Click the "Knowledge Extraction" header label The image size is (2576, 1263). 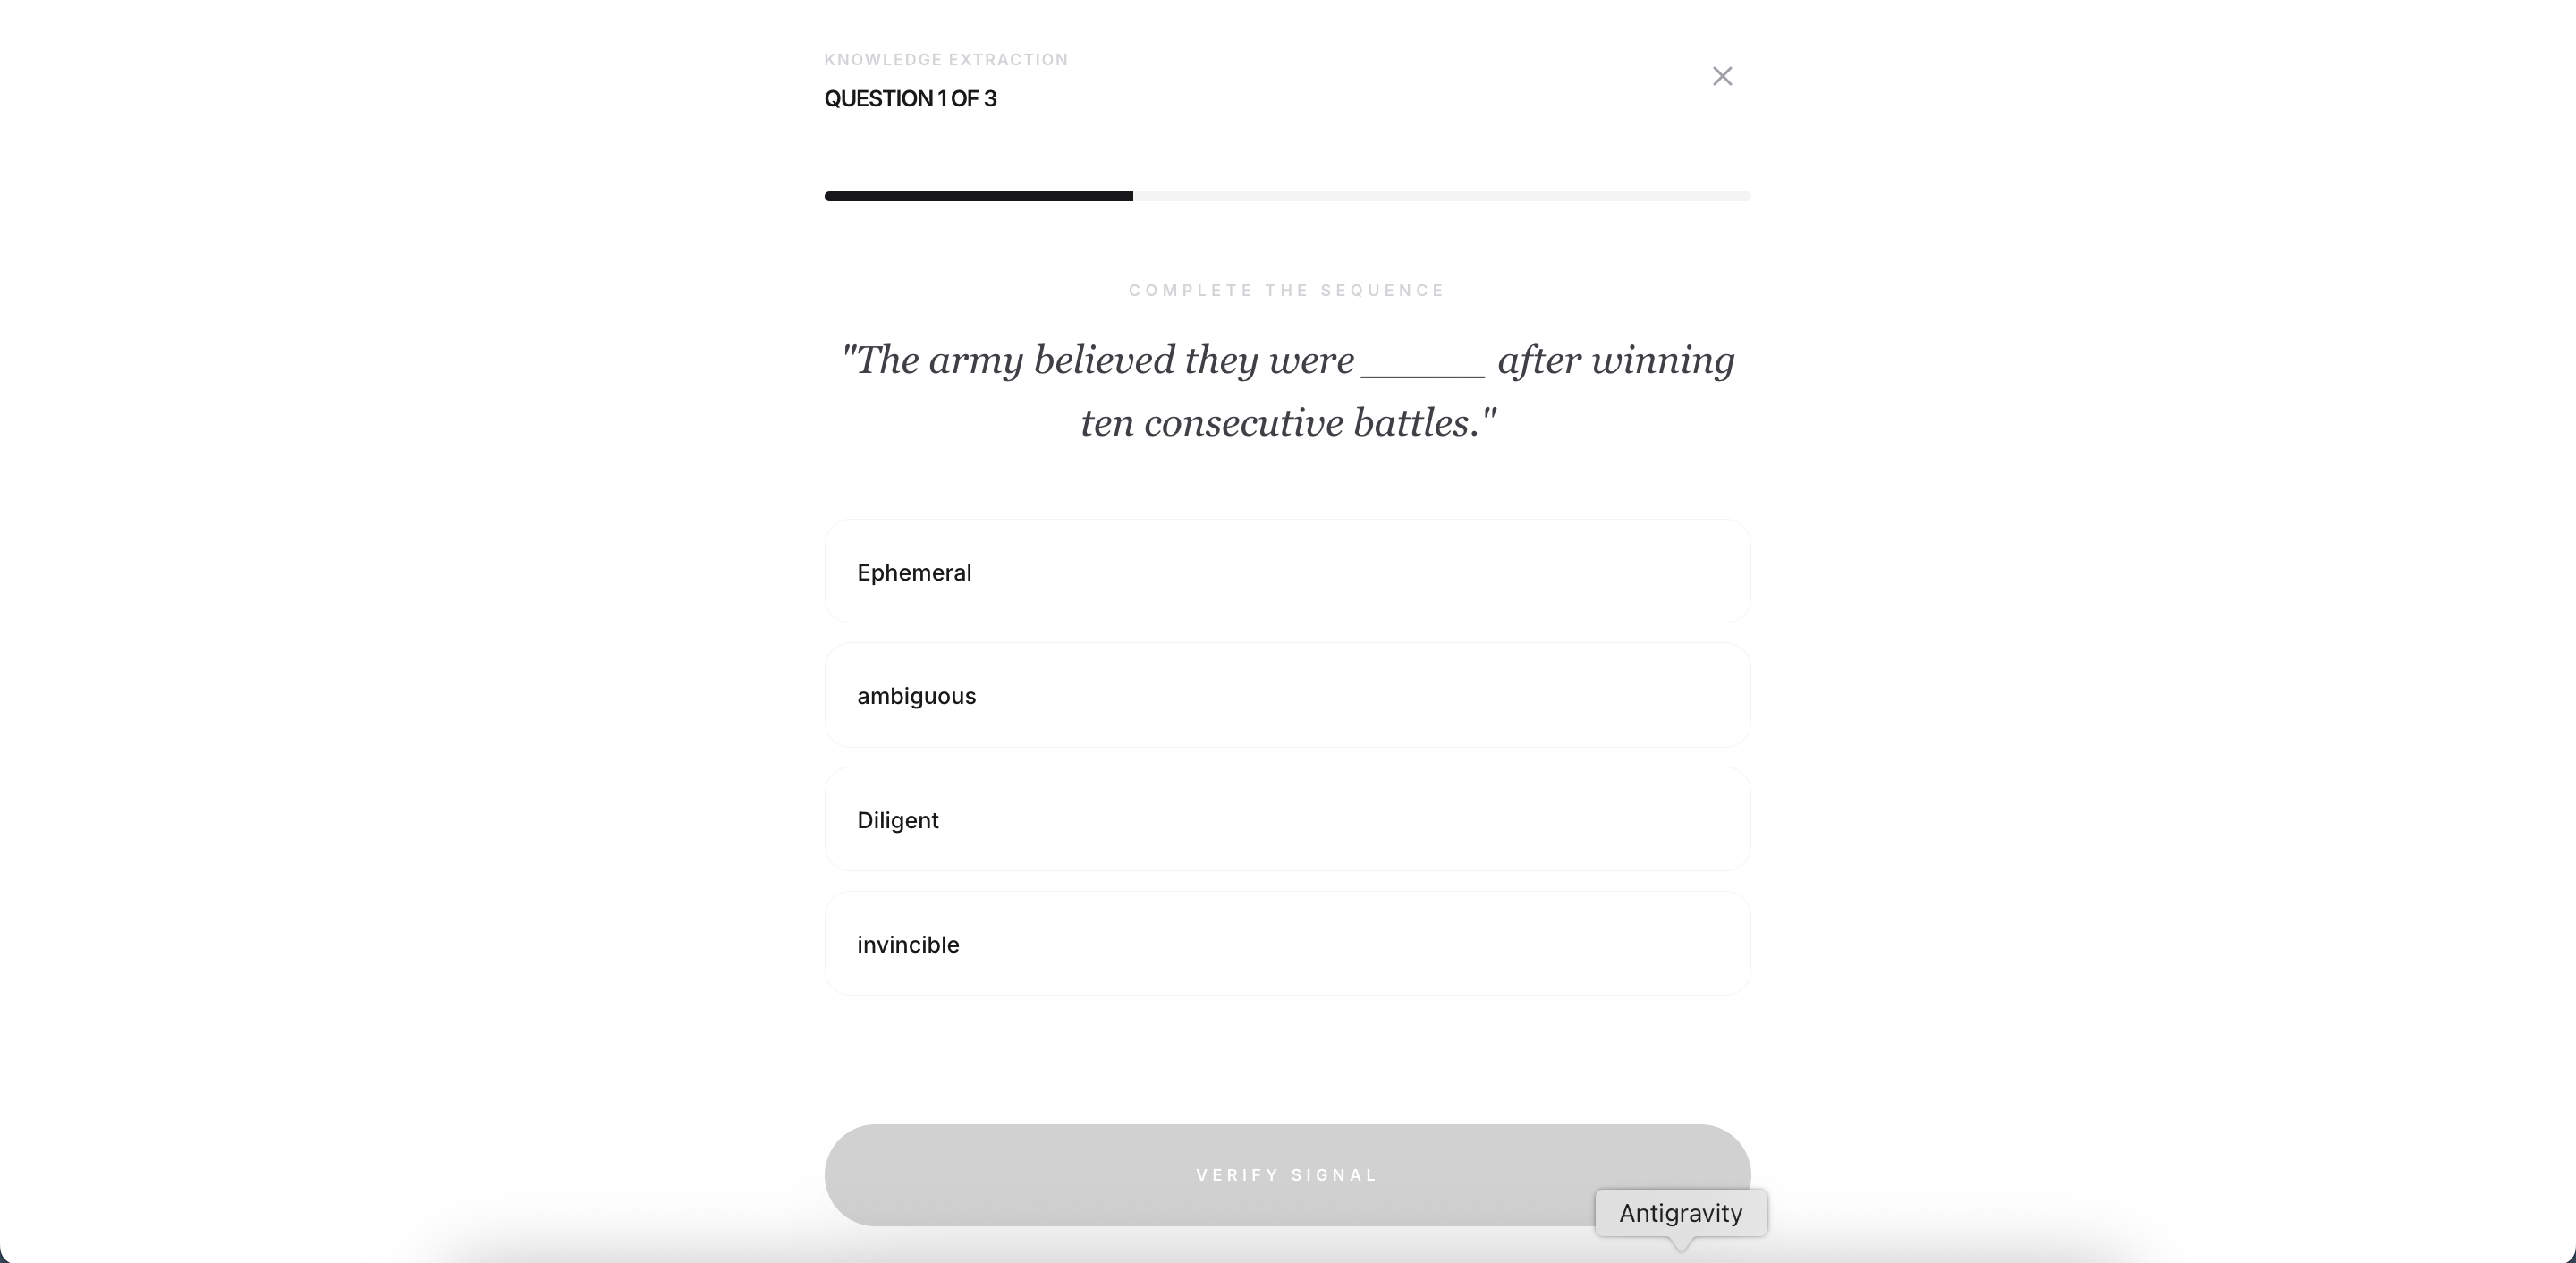[945, 60]
